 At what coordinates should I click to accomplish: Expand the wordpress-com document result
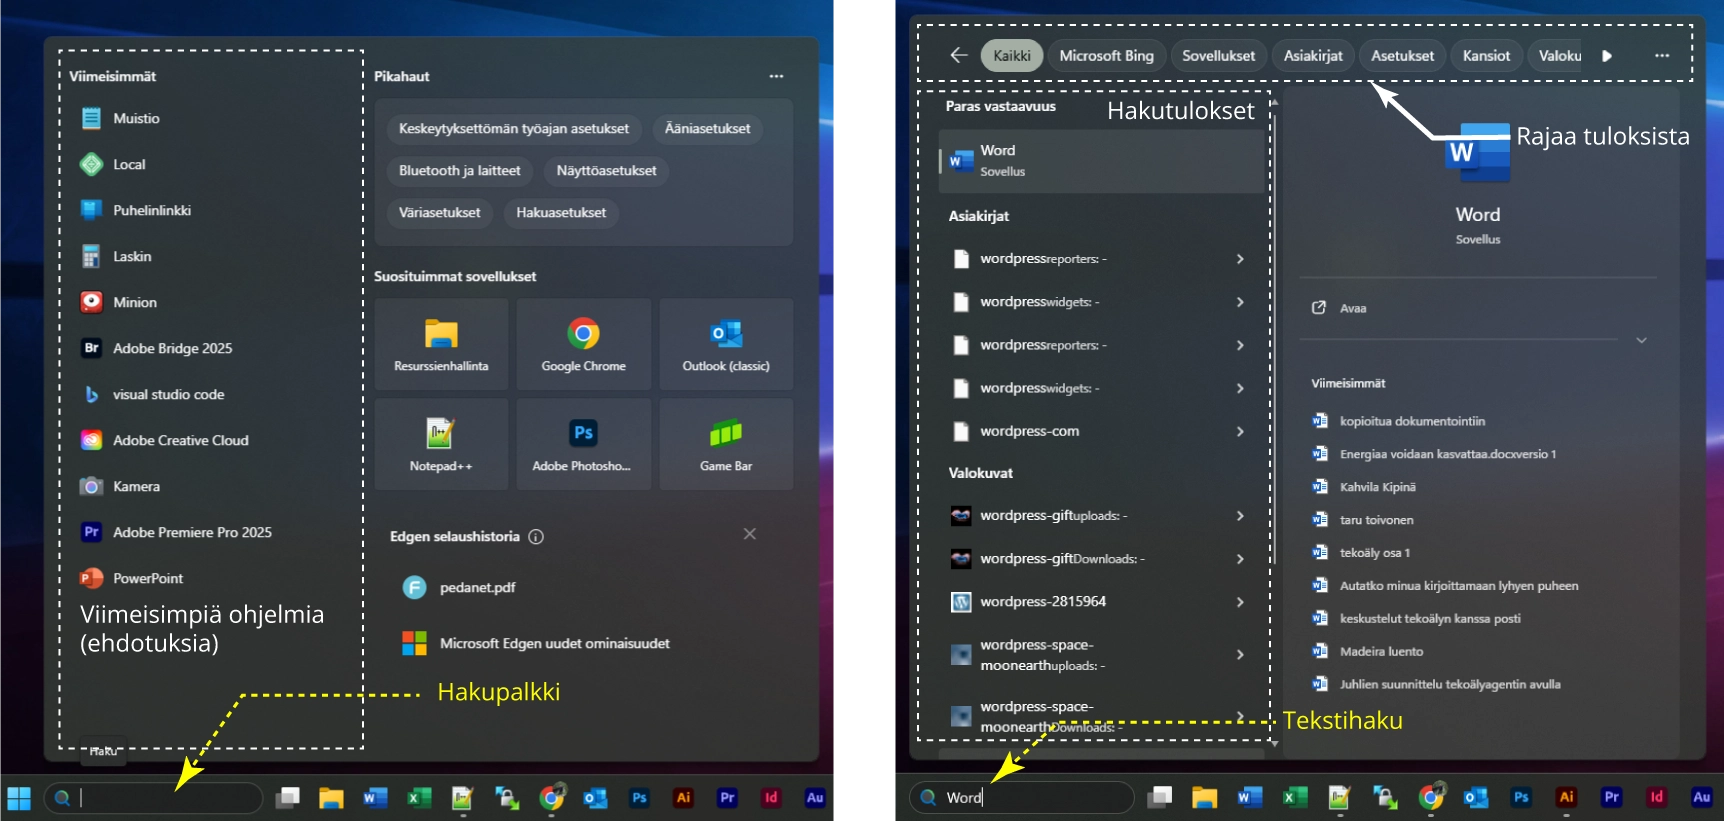[x=1240, y=432]
